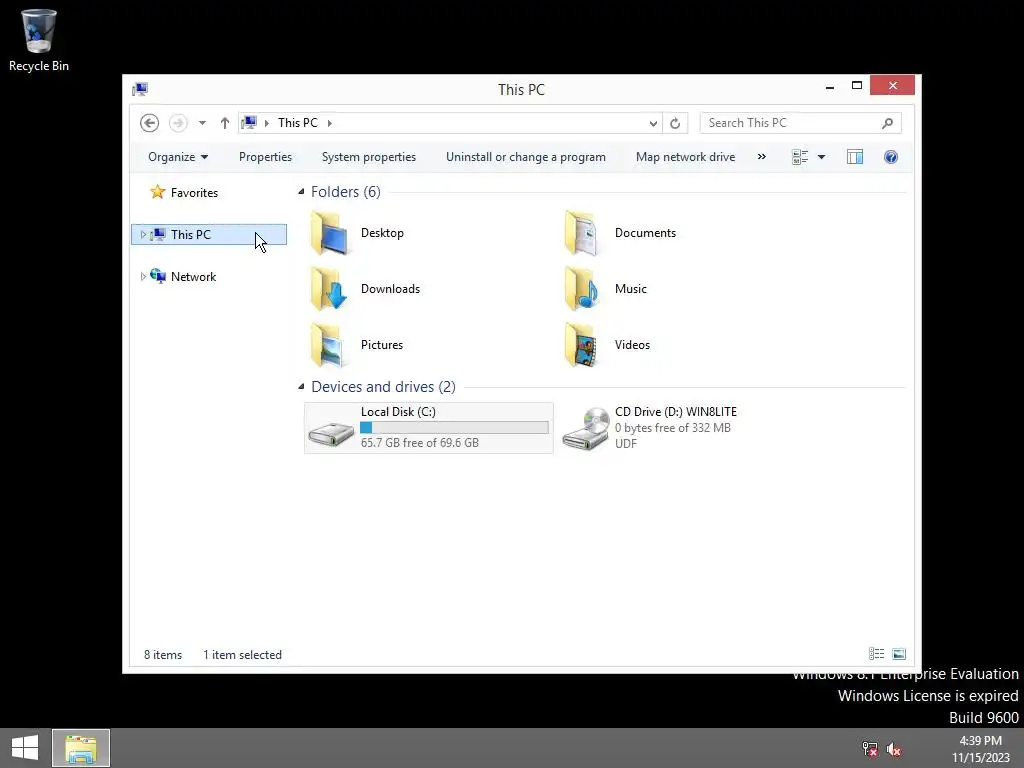Maximize the This PC window
This screenshot has width=1024, height=768.
[x=857, y=86]
